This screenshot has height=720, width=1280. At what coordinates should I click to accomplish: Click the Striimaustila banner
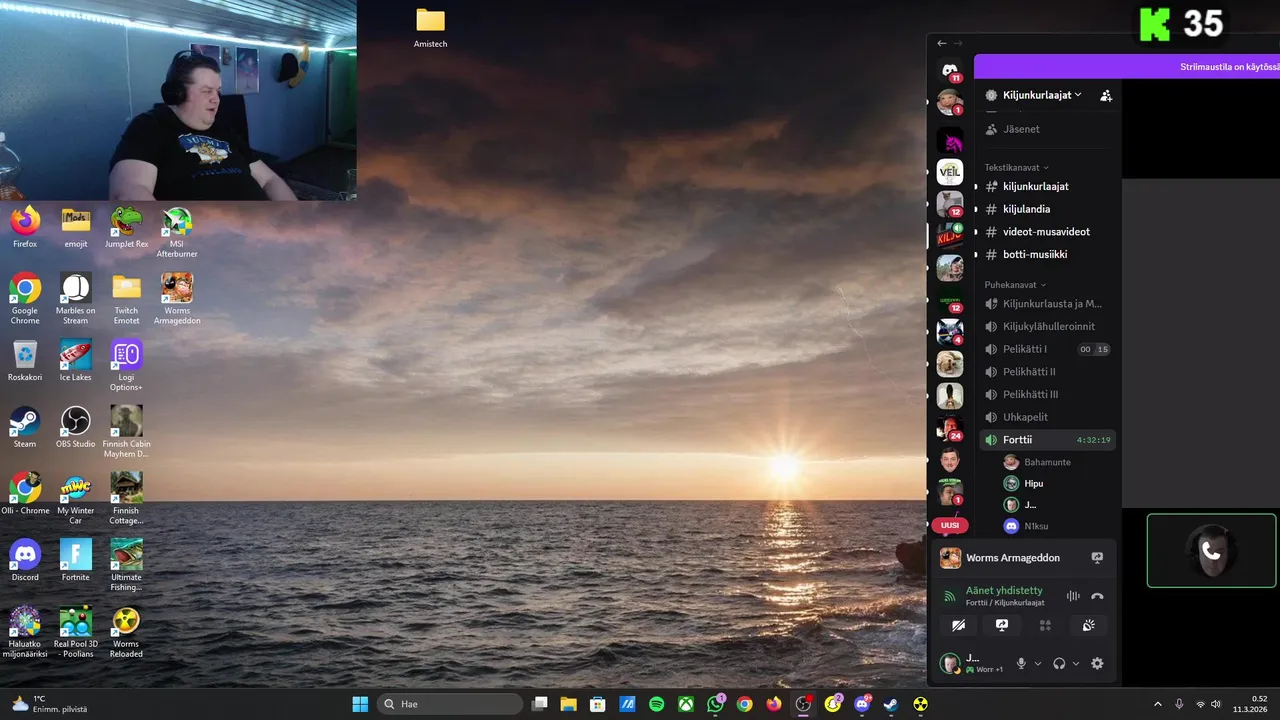tap(1127, 67)
